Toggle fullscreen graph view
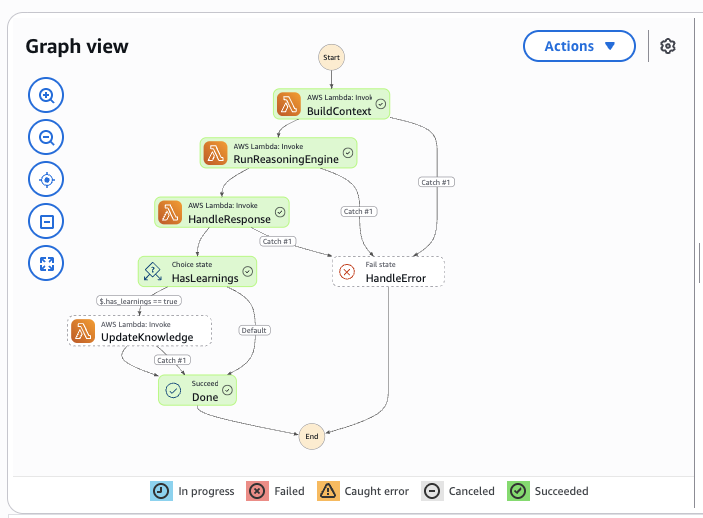 46,264
